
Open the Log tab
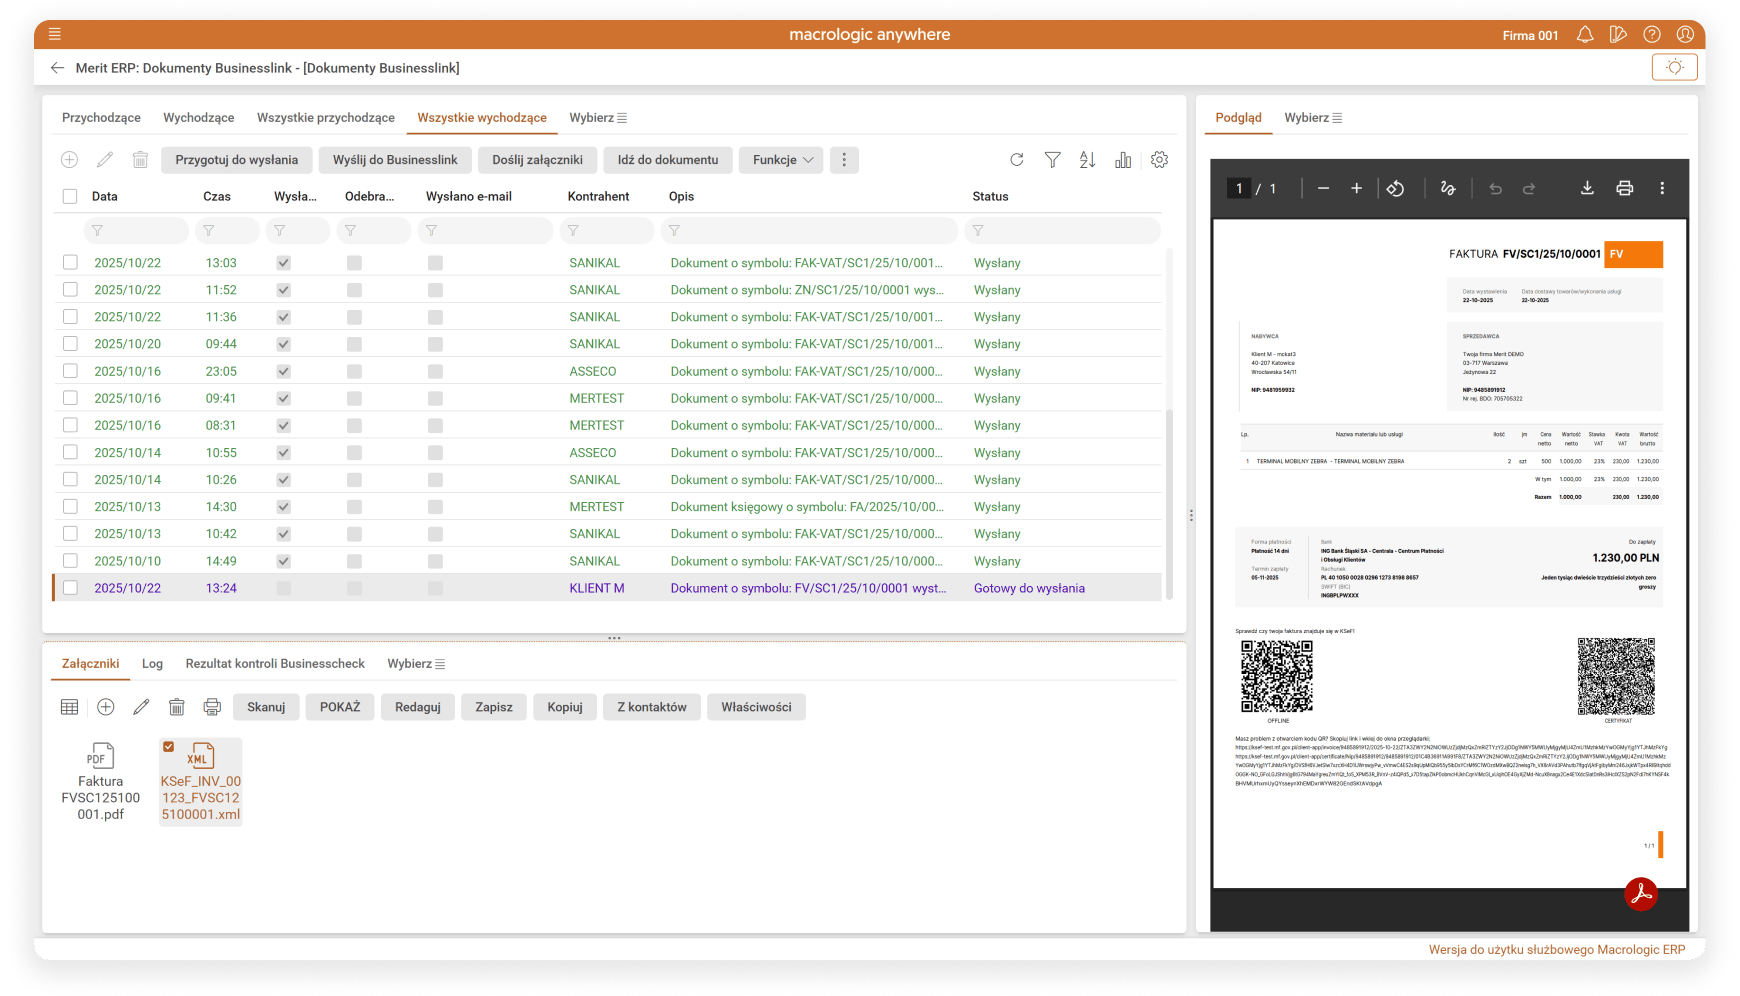pyautogui.click(x=152, y=664)
